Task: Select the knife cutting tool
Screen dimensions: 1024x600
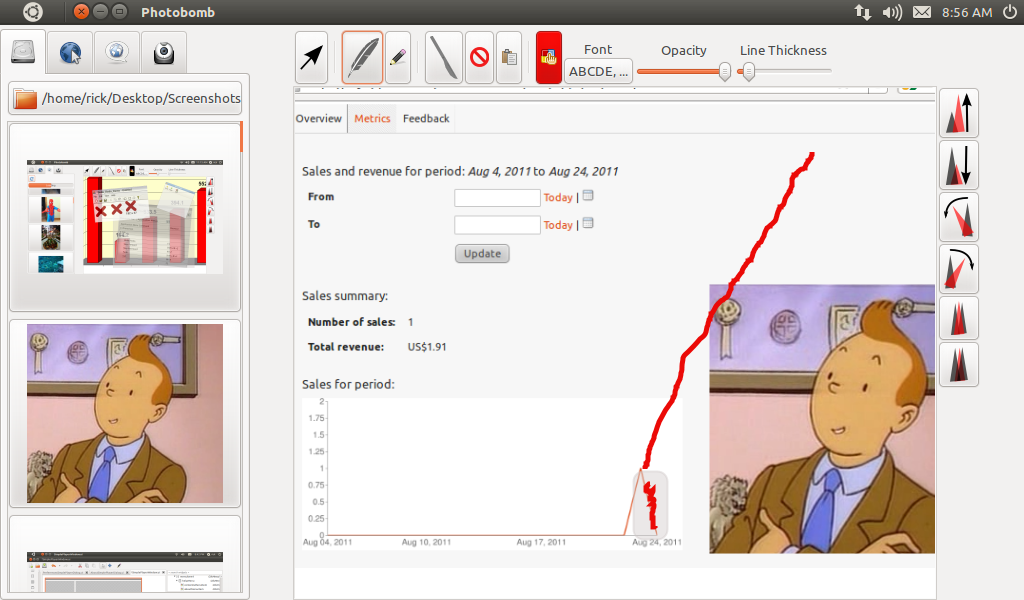Action: pyautogui.click(x=444, y=58)
